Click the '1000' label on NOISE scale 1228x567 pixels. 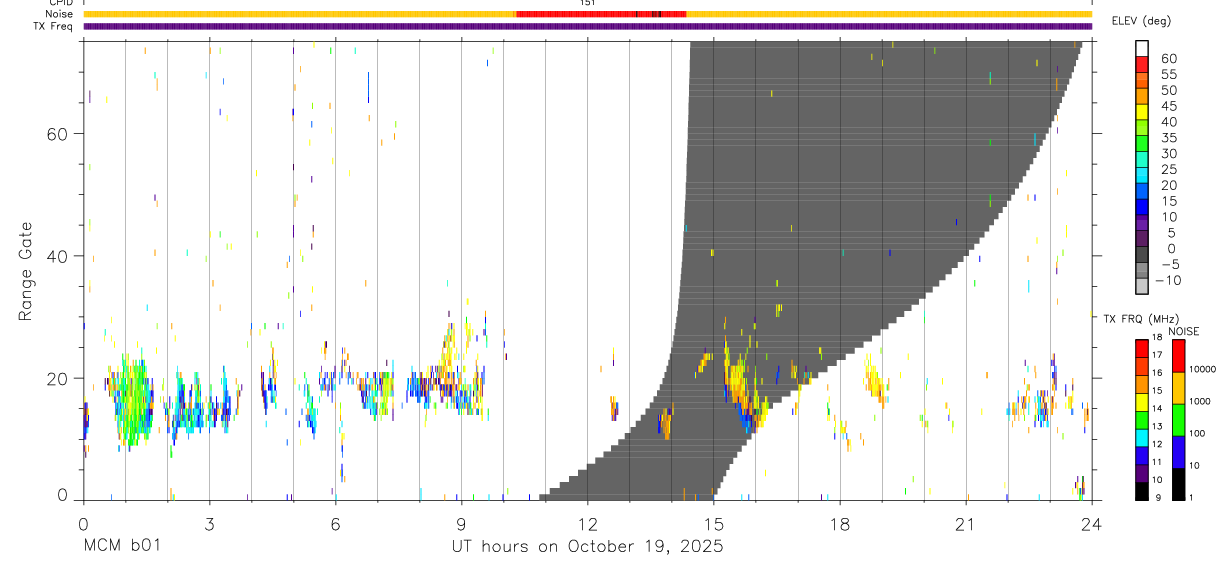[x=1202, y=401]
